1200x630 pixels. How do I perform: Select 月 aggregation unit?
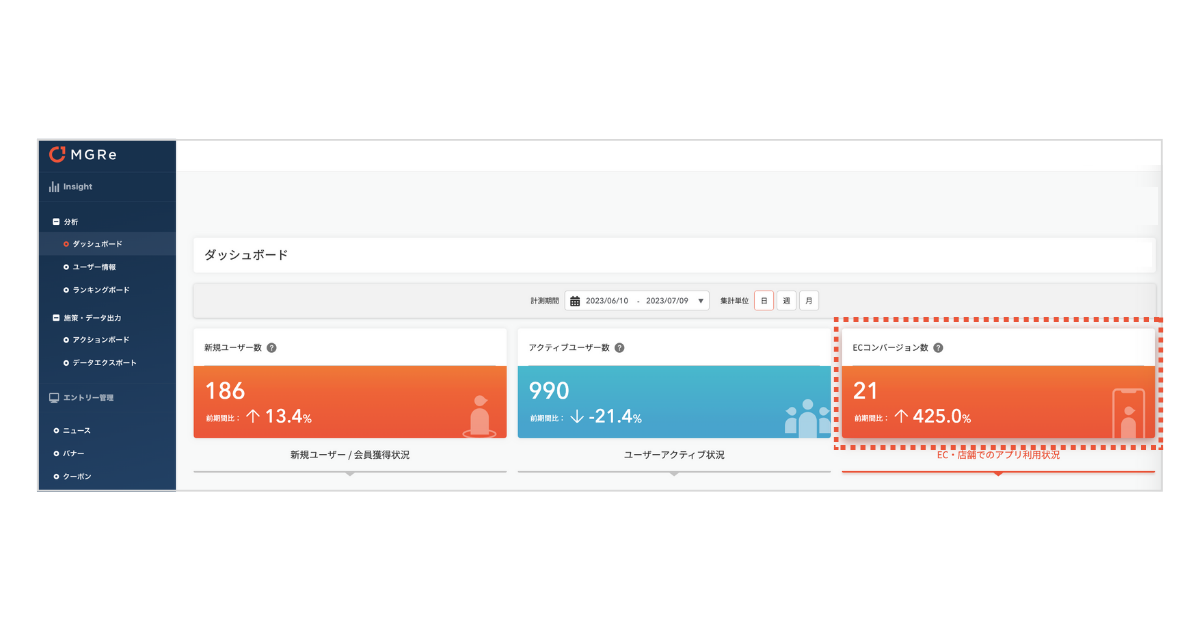click(x=809, y=300)
